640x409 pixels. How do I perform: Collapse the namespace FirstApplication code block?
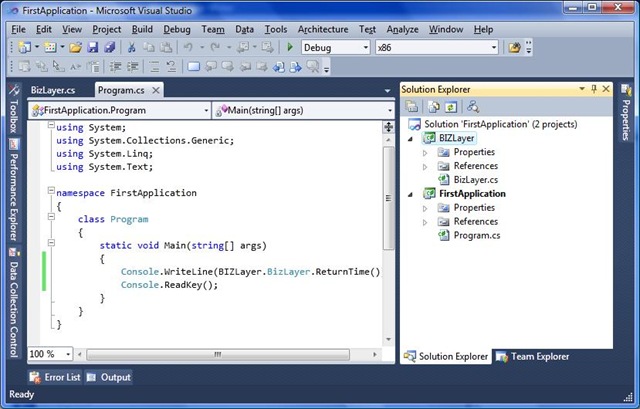(x=51, y=190)
